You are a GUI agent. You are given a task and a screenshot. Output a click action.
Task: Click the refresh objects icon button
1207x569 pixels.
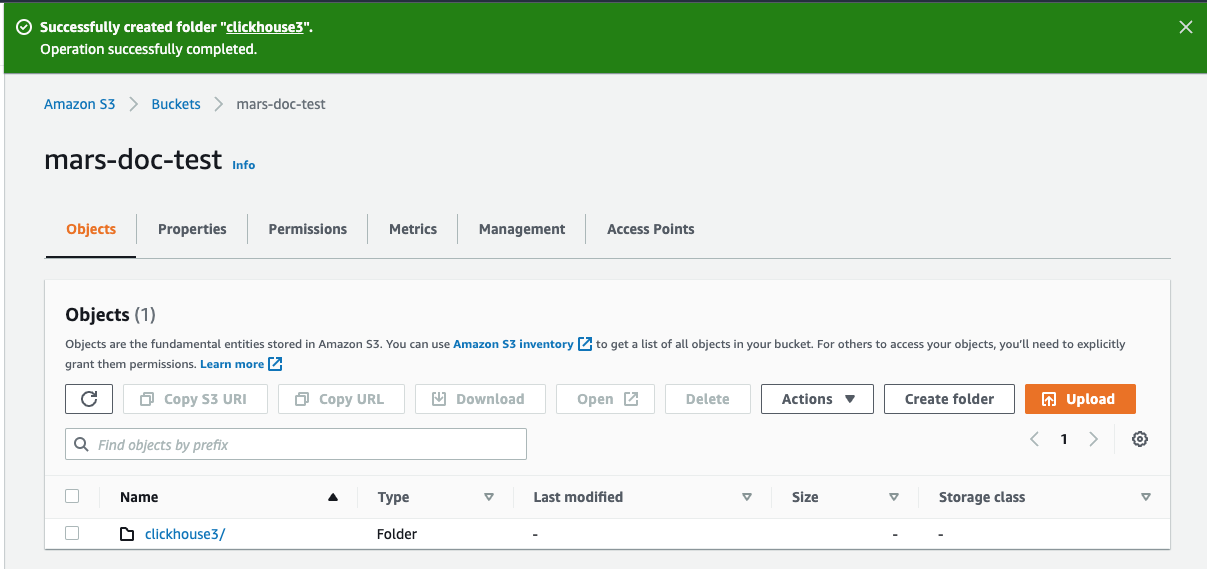[89, 399]
